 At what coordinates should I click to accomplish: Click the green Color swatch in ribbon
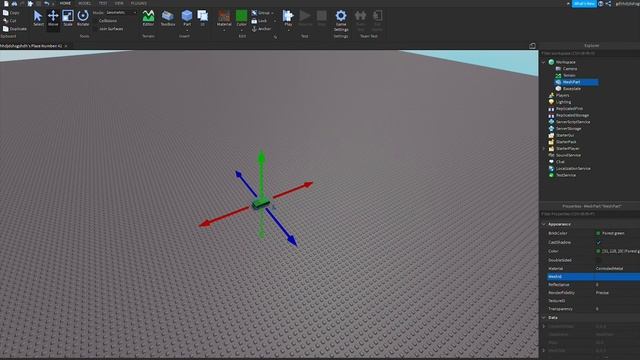pyautogui.click(x=241, y=16)
